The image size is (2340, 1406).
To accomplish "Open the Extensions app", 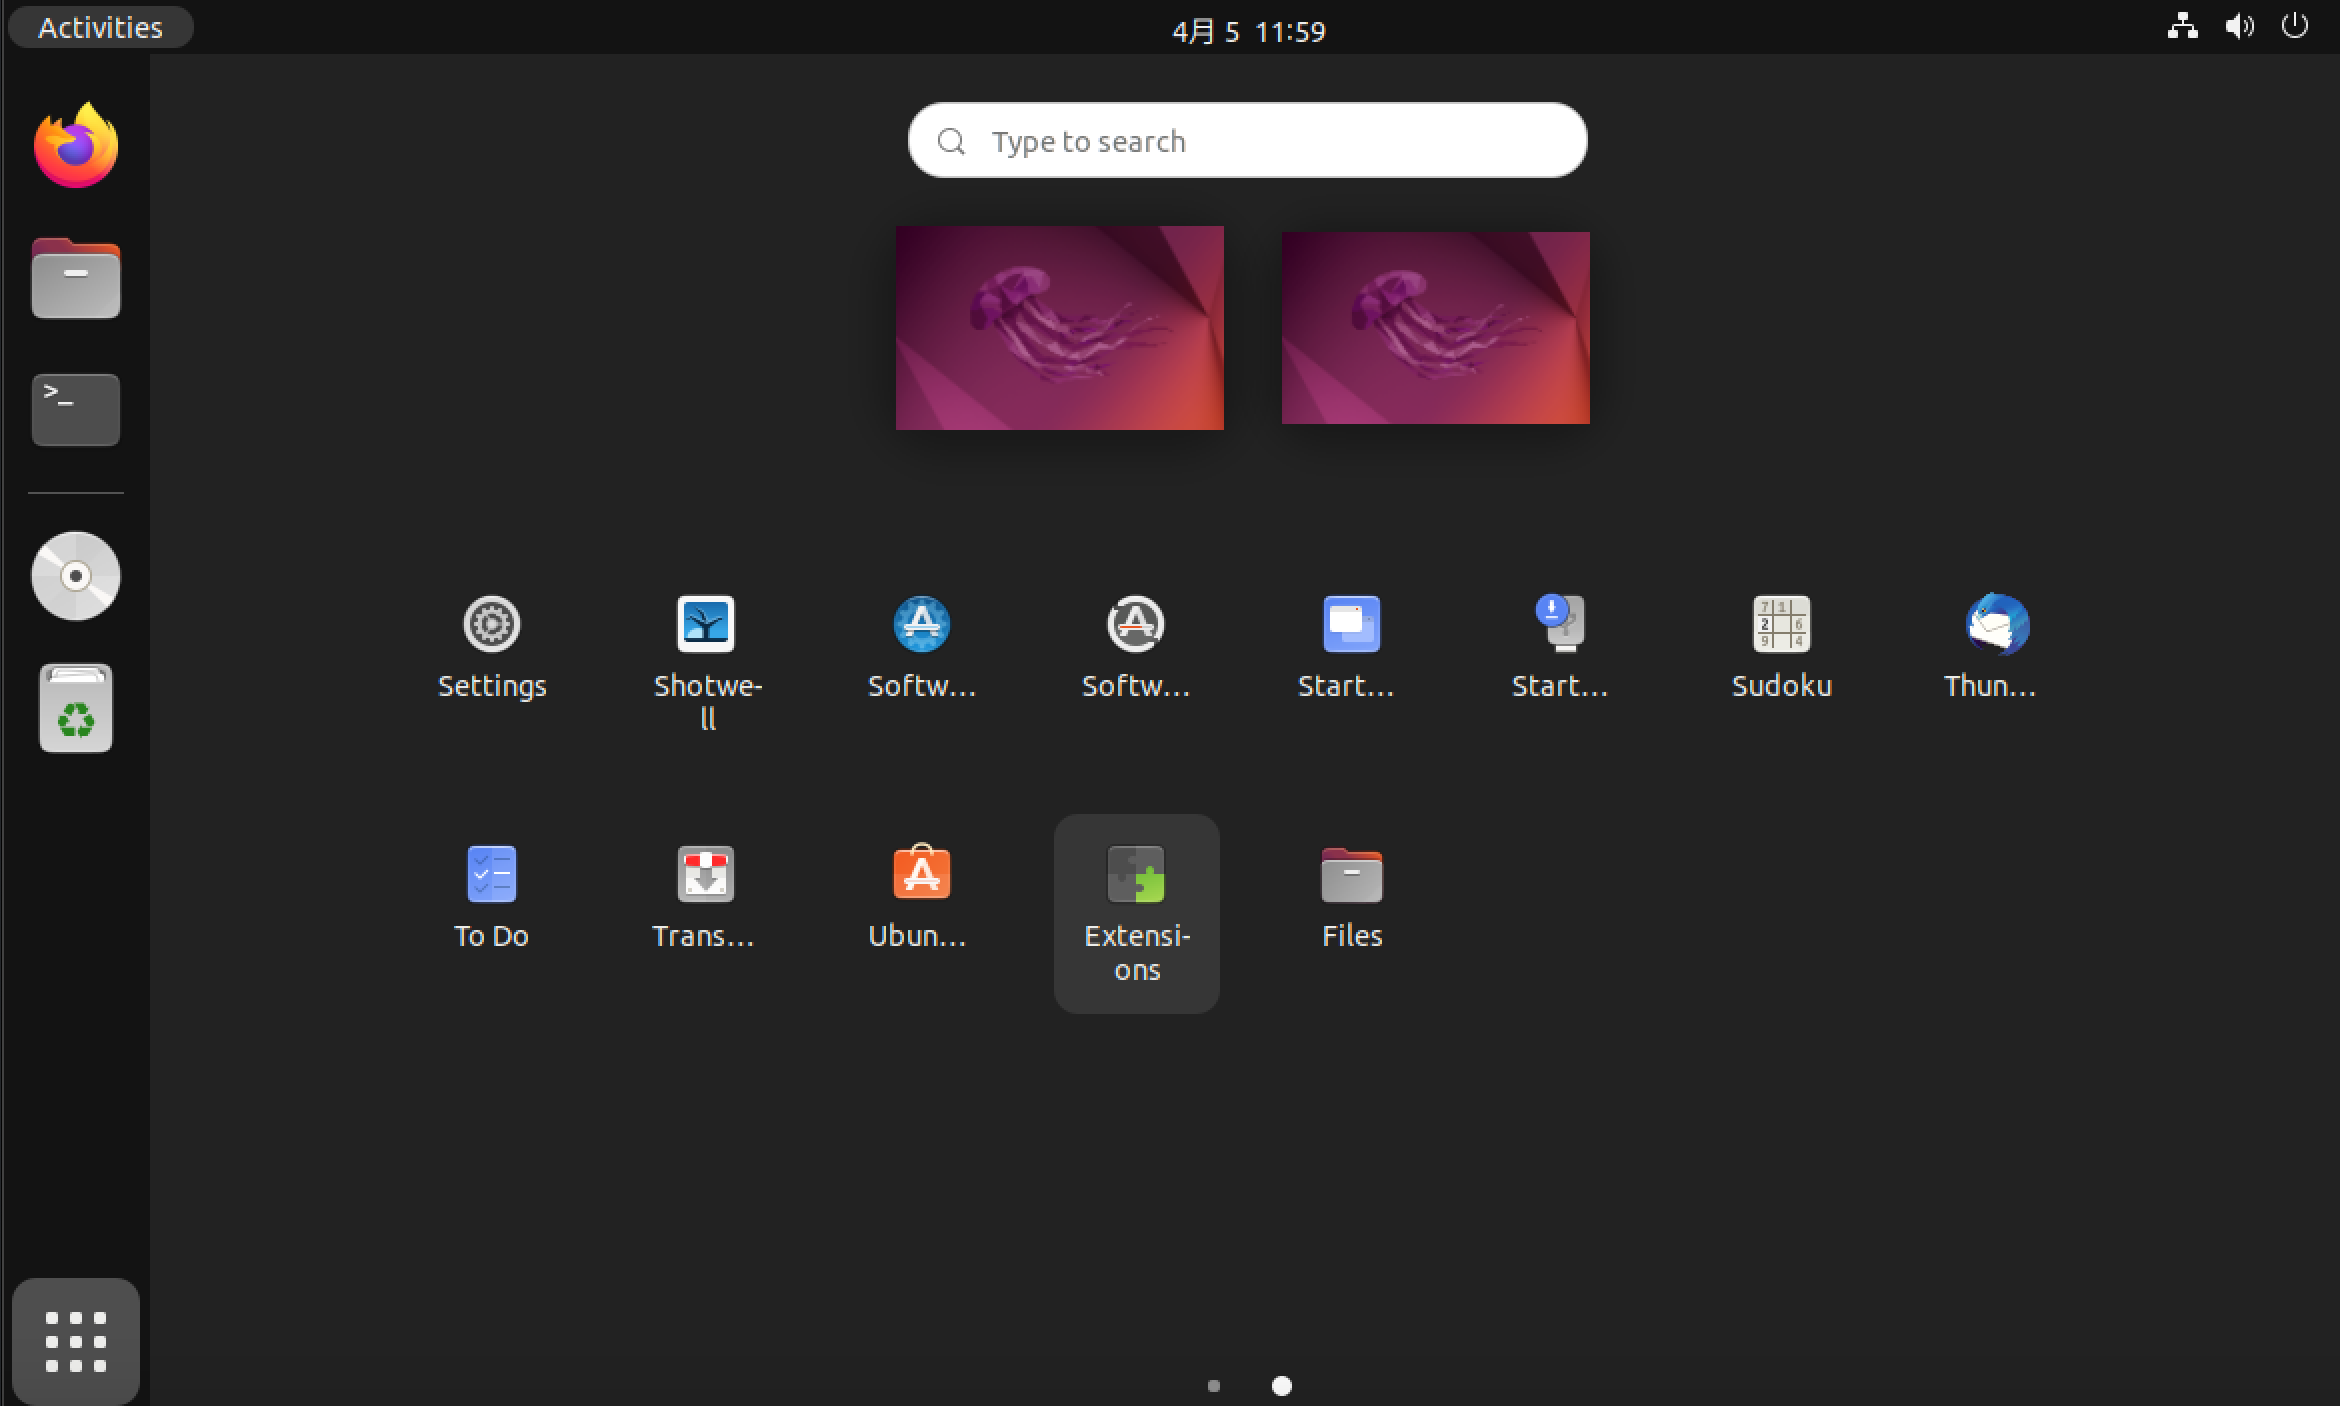I will pos(1136,875).
